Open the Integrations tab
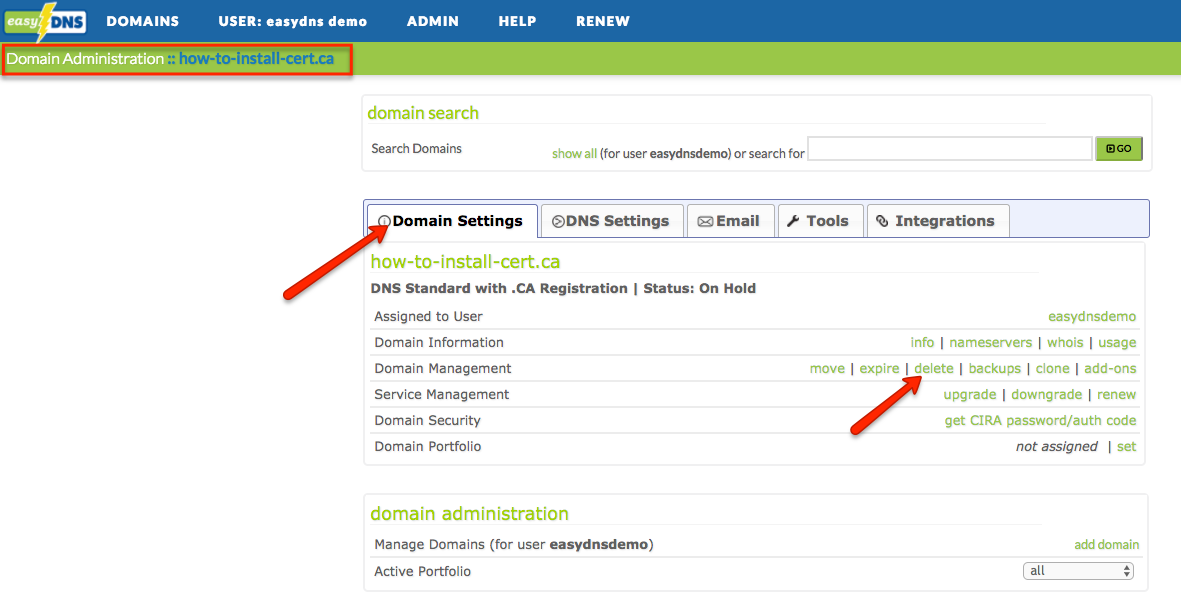The image size is (1181, 605). tap(938, 222)
